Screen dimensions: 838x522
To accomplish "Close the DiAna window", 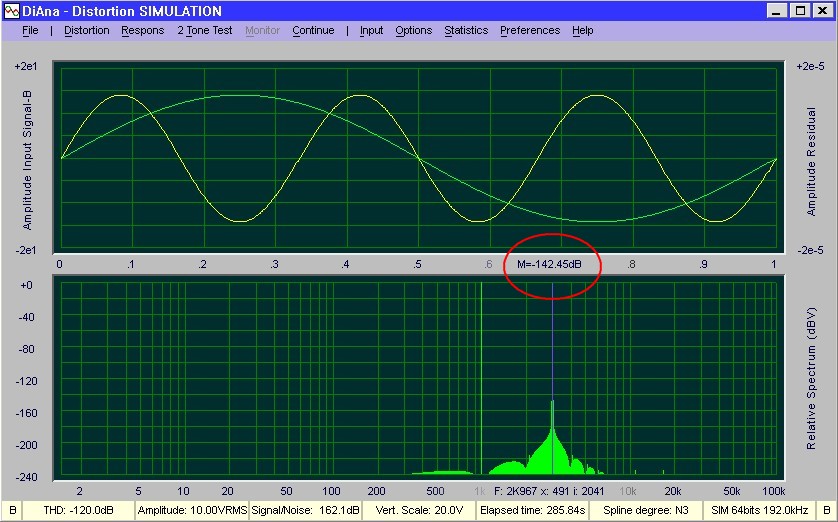I will coord(821,11).
